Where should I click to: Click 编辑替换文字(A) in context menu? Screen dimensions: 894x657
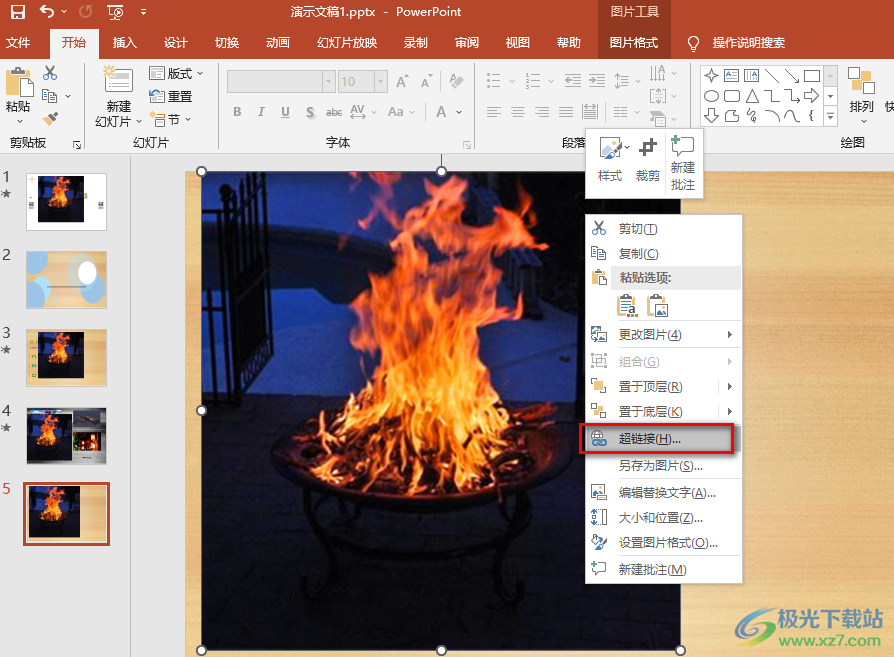pyautogui.click(x=664, y=492)
